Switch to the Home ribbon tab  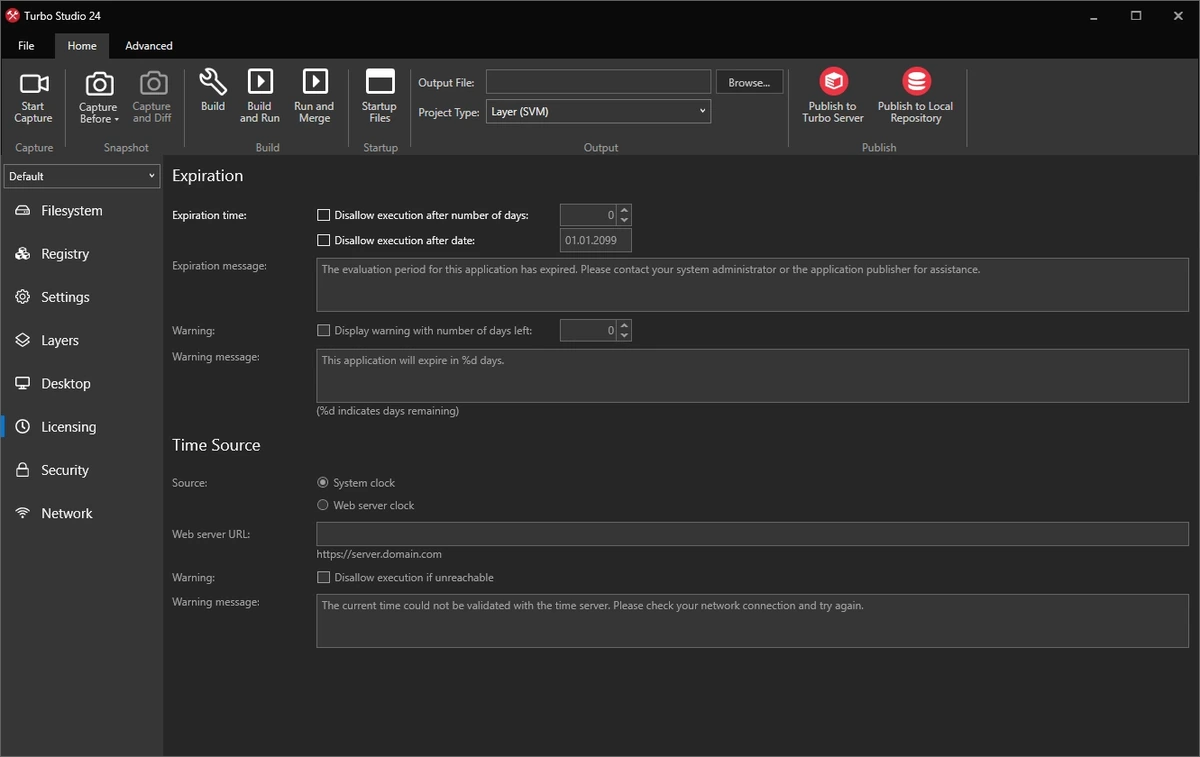tap(82, 46)
